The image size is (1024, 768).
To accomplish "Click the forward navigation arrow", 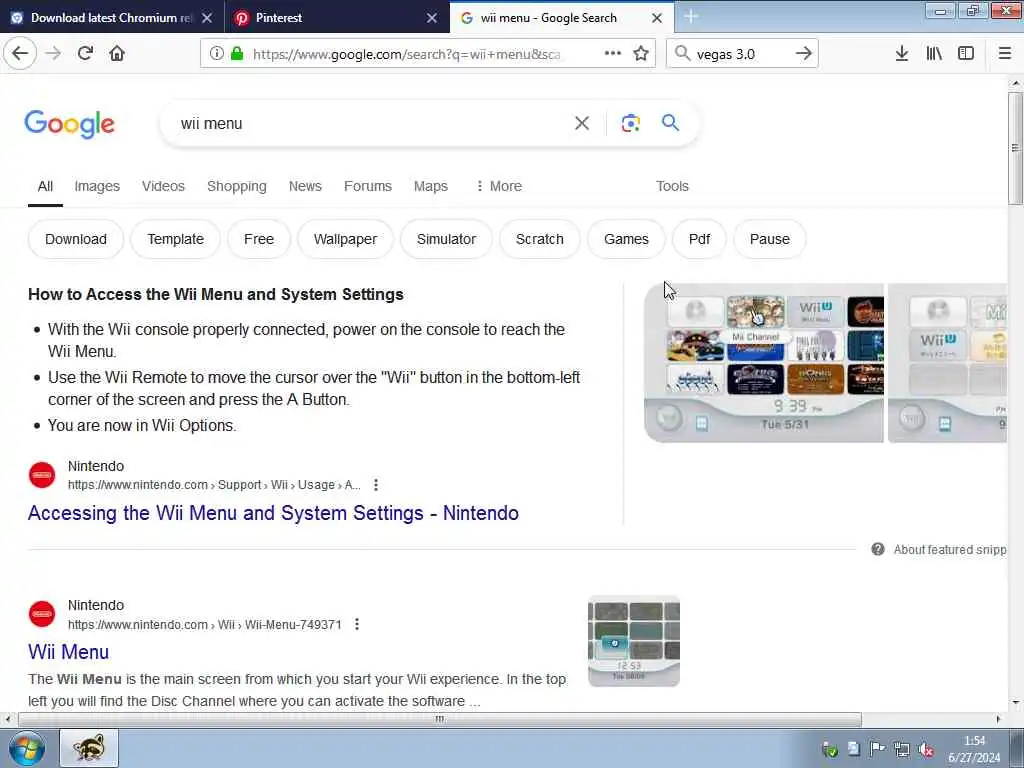I will pyautogui.click(x=54, y=54).
